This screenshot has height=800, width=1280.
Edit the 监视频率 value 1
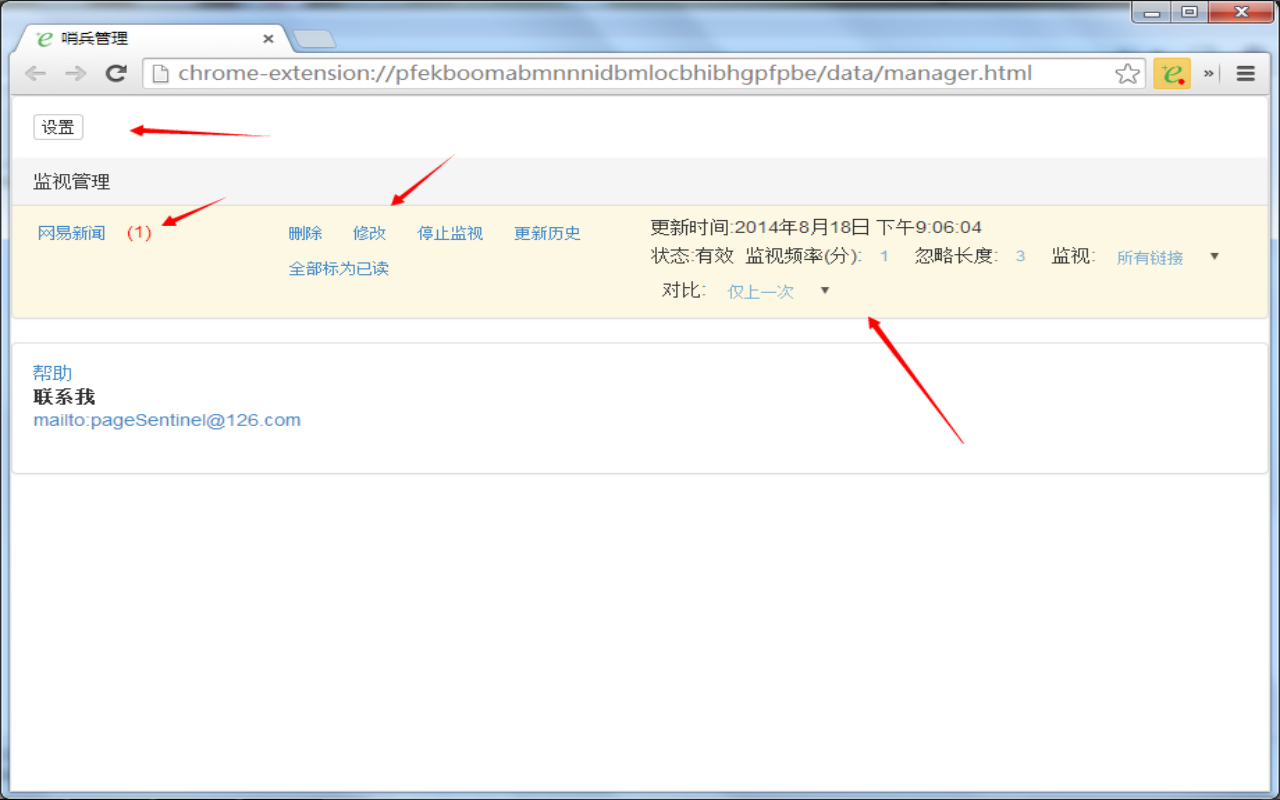pos(884,256)
